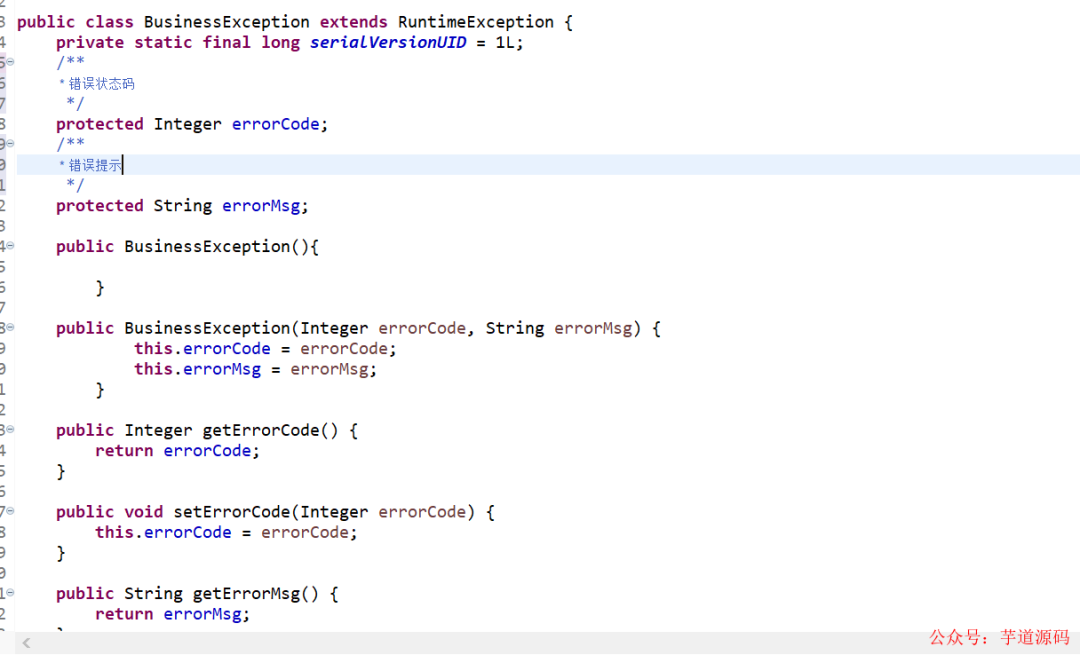
Task: Click the 错误提示 comment text
Action: (x=95, y=165)
